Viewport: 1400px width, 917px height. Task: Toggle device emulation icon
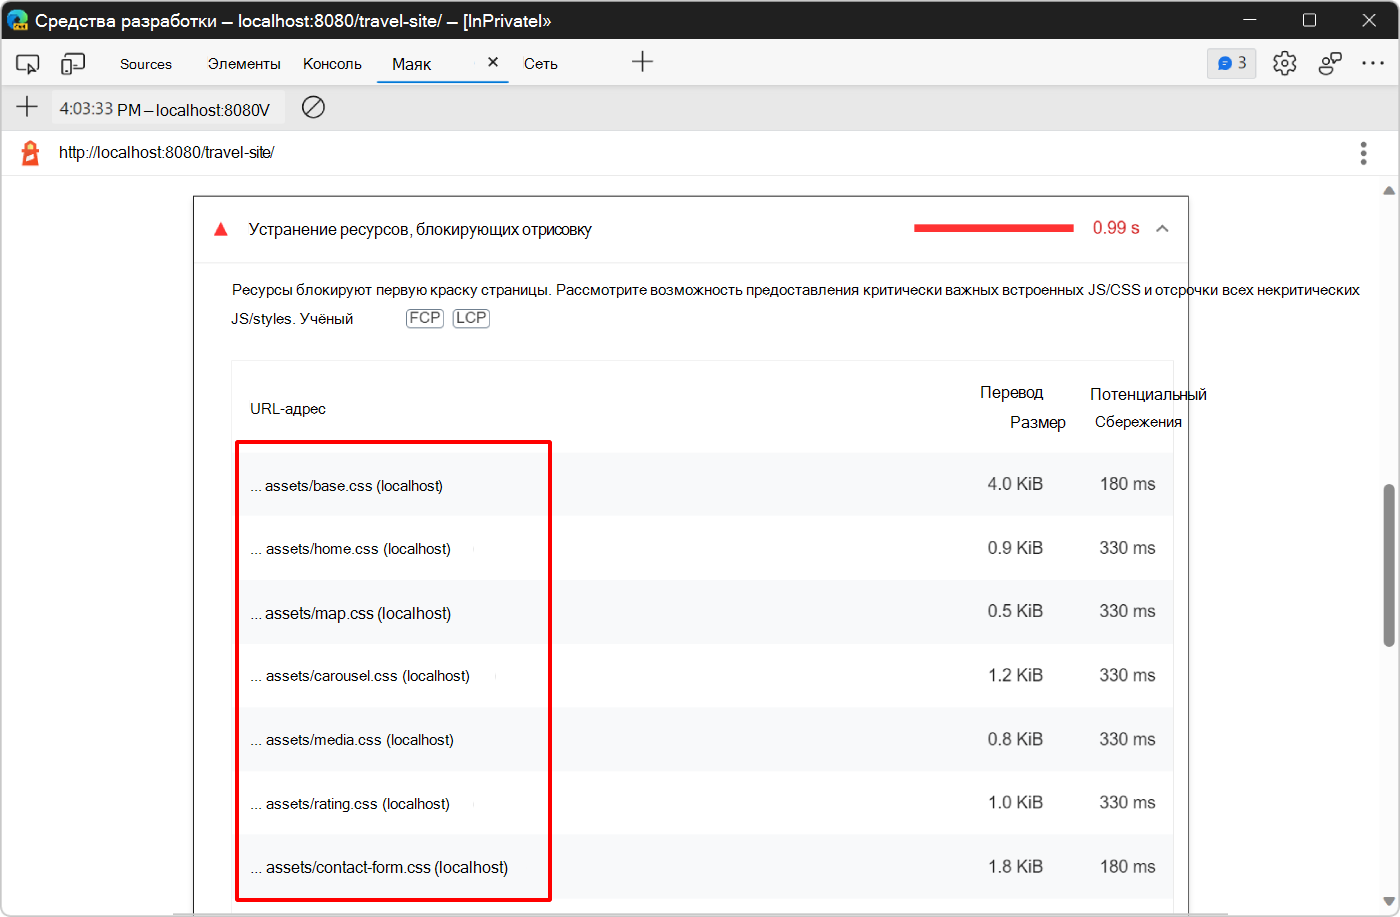pos(73,64)
